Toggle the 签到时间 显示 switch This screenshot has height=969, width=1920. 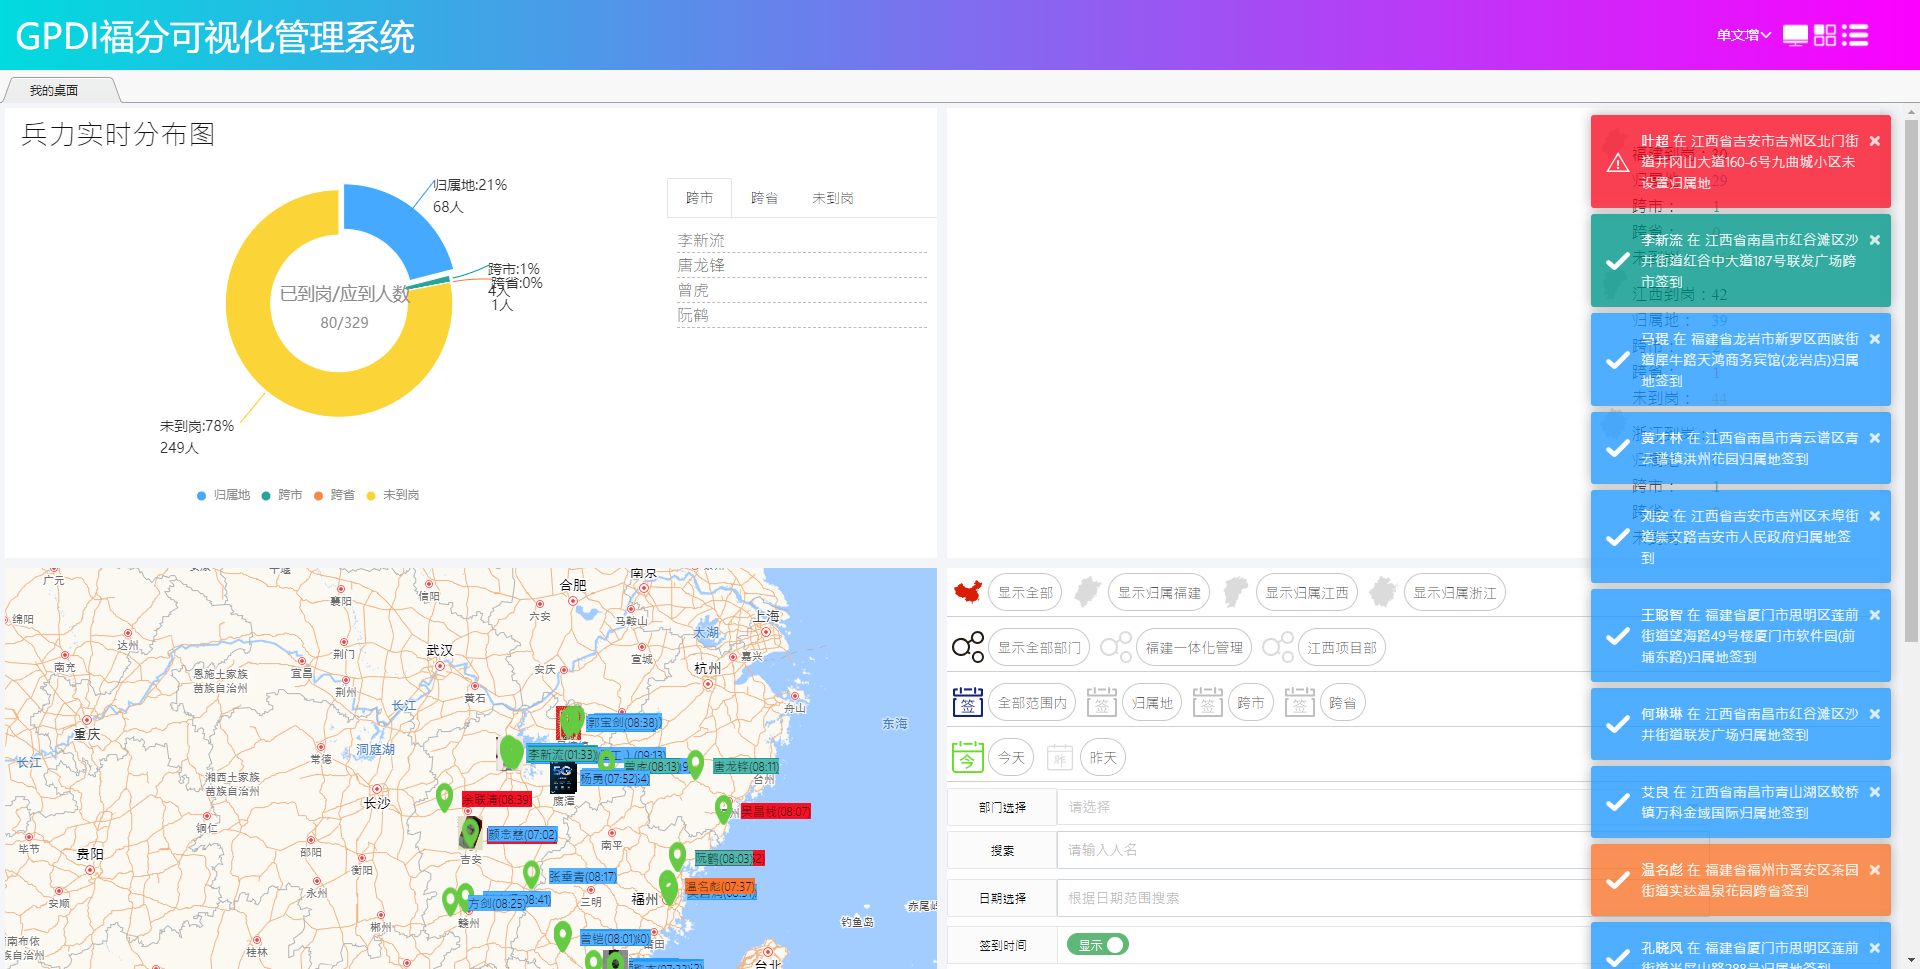(1097, 944)
